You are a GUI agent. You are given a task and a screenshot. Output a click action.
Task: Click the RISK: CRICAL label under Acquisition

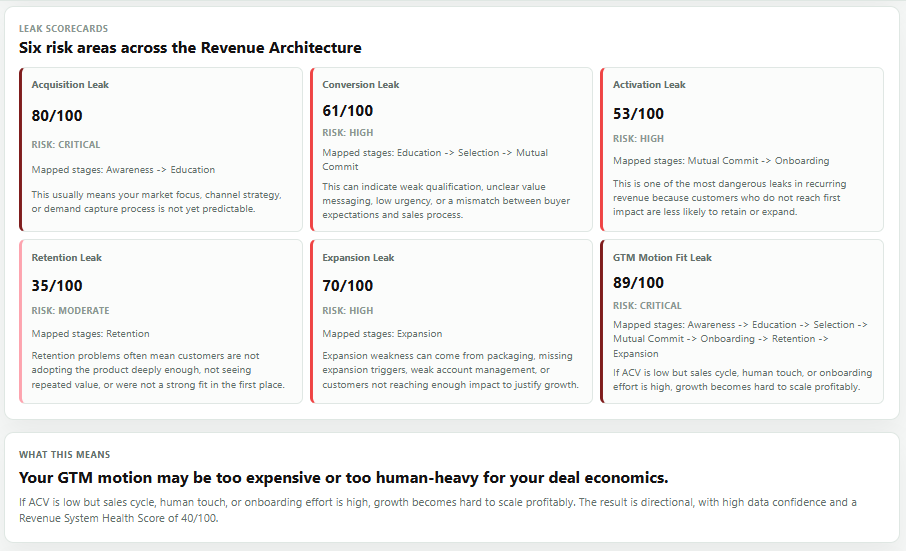[66, 145]
